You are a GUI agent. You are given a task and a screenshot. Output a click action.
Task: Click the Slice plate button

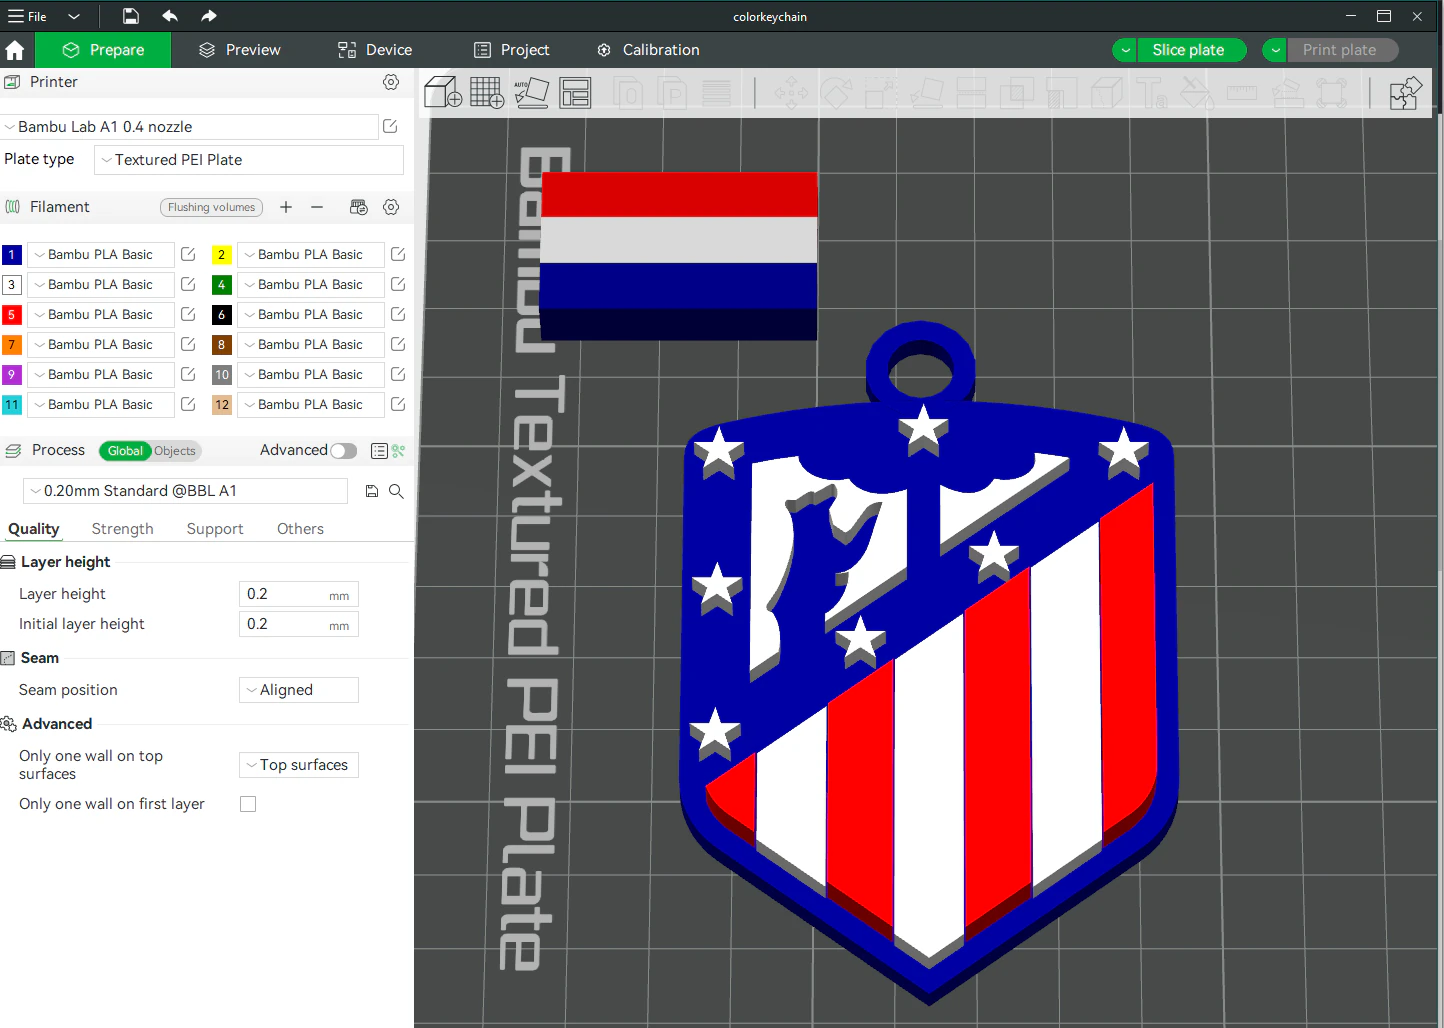click(x=1192, y=50)
